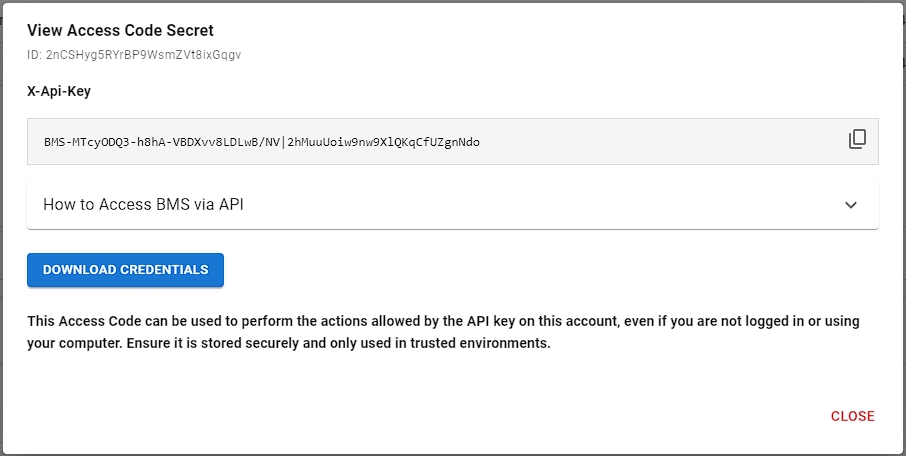Screen dimensions: 906x456
Task: Click the 'ID:' prefix under the title
Action: coord(34,55)
